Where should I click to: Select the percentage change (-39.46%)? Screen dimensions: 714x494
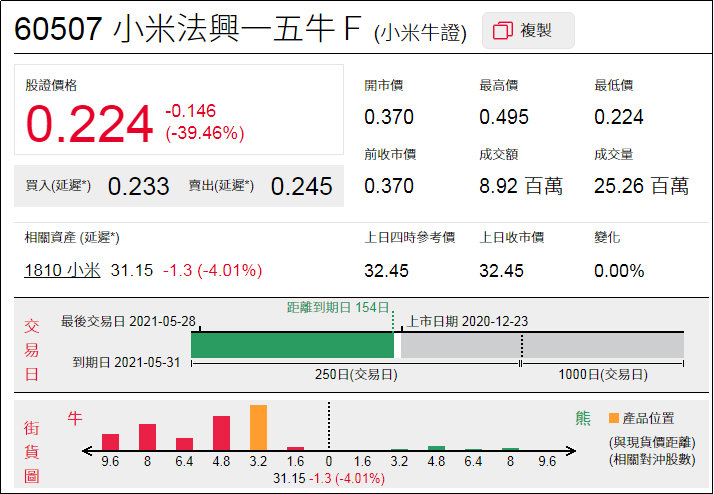205,133
